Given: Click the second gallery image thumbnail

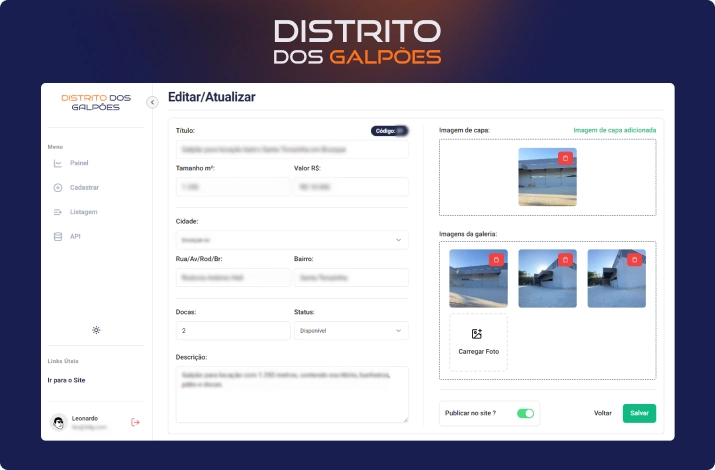Looking at the screenshot, I should [547, 278].
